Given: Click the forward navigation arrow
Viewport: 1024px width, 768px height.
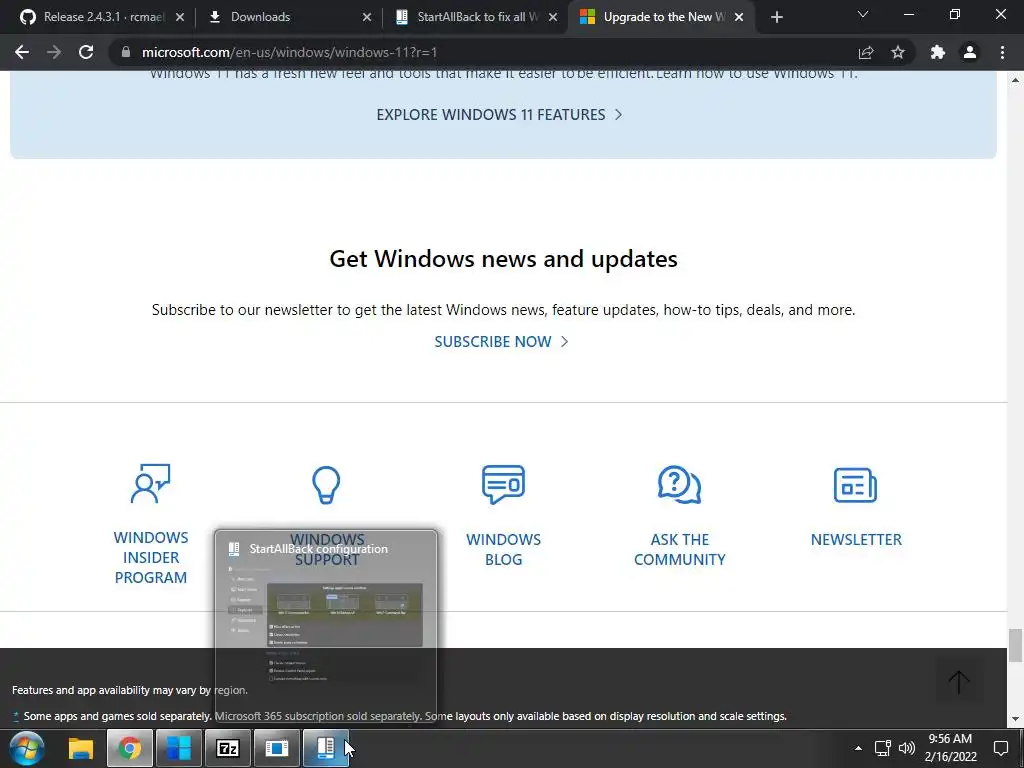Looking at the screenshot, I should coord(54,52).
